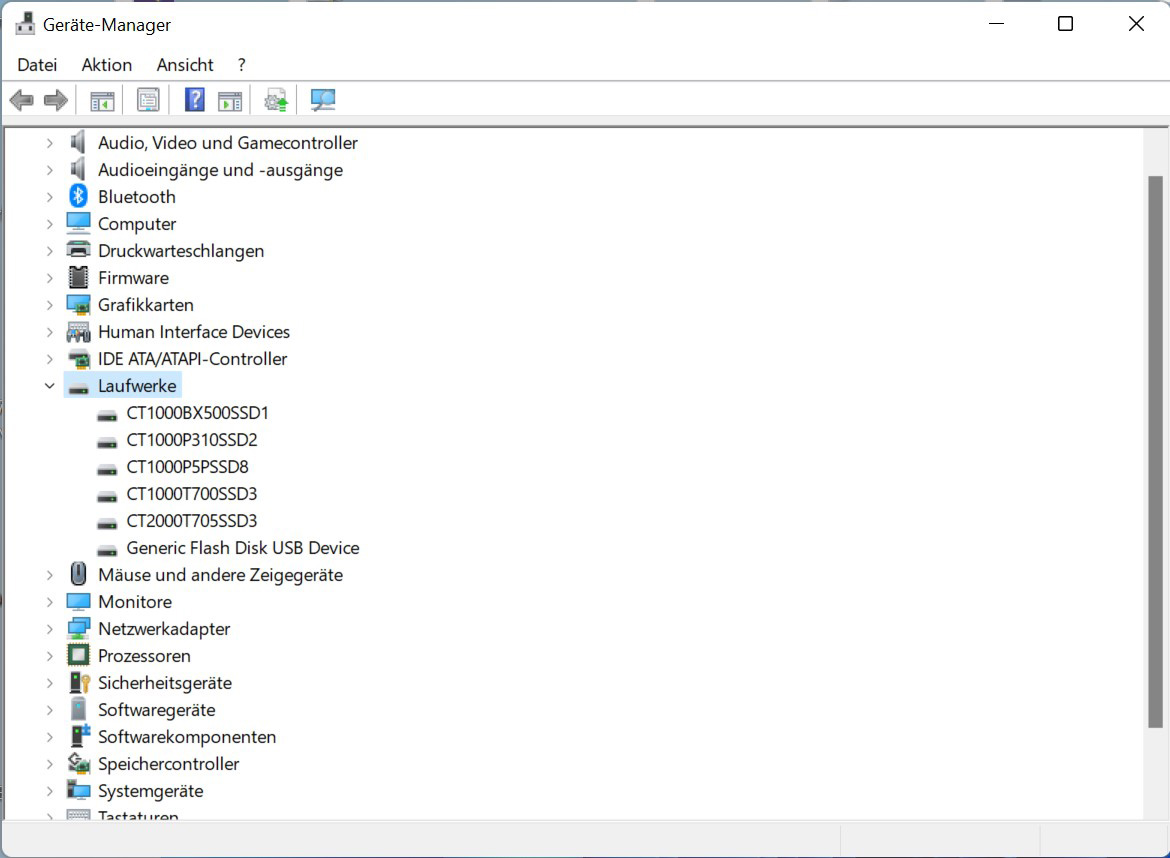Viewport: 1170px width, 858px height.
Task: Expand the Systemgeräte node via its chevron
Action: (49, 791)
